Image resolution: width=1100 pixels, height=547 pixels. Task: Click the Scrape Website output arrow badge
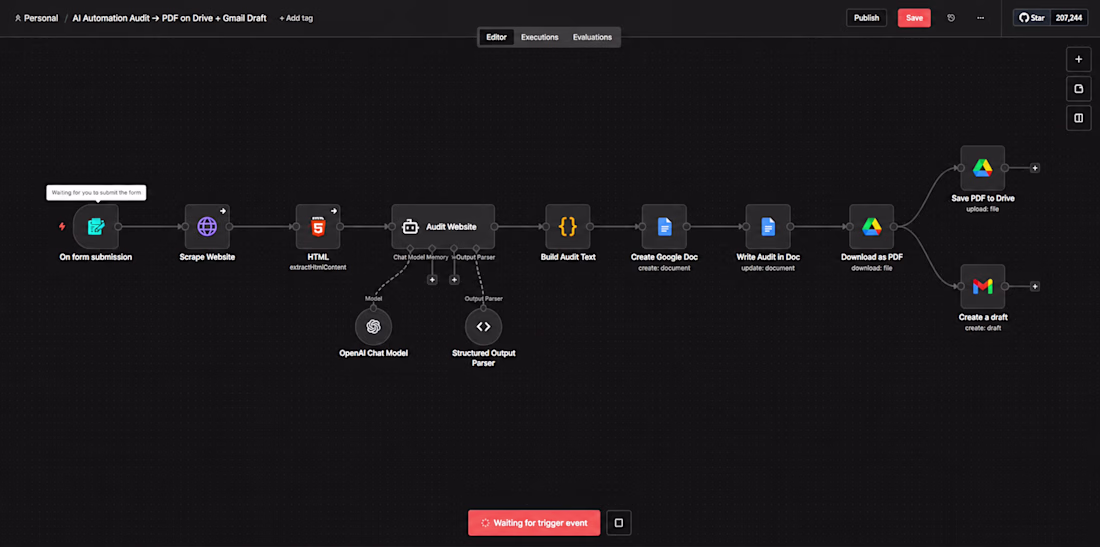click(222, 210)
